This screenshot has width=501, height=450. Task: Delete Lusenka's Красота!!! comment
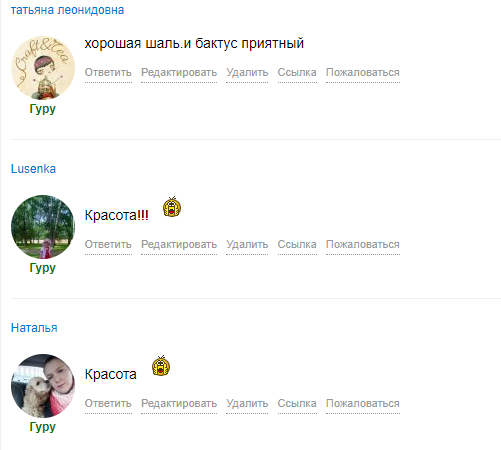[x=247, y=244]
